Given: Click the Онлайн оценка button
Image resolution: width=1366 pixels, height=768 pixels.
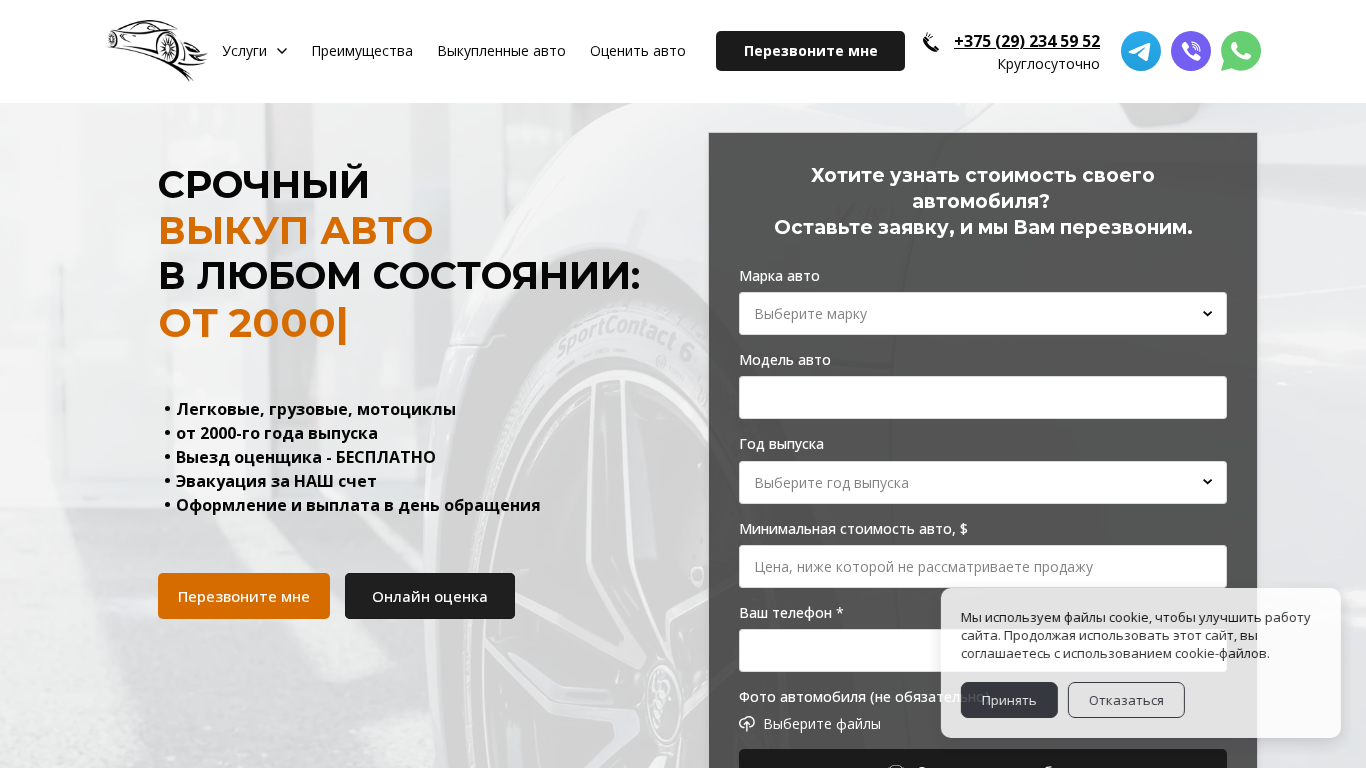Looking at the screenshot, I should tap(430, 596).
